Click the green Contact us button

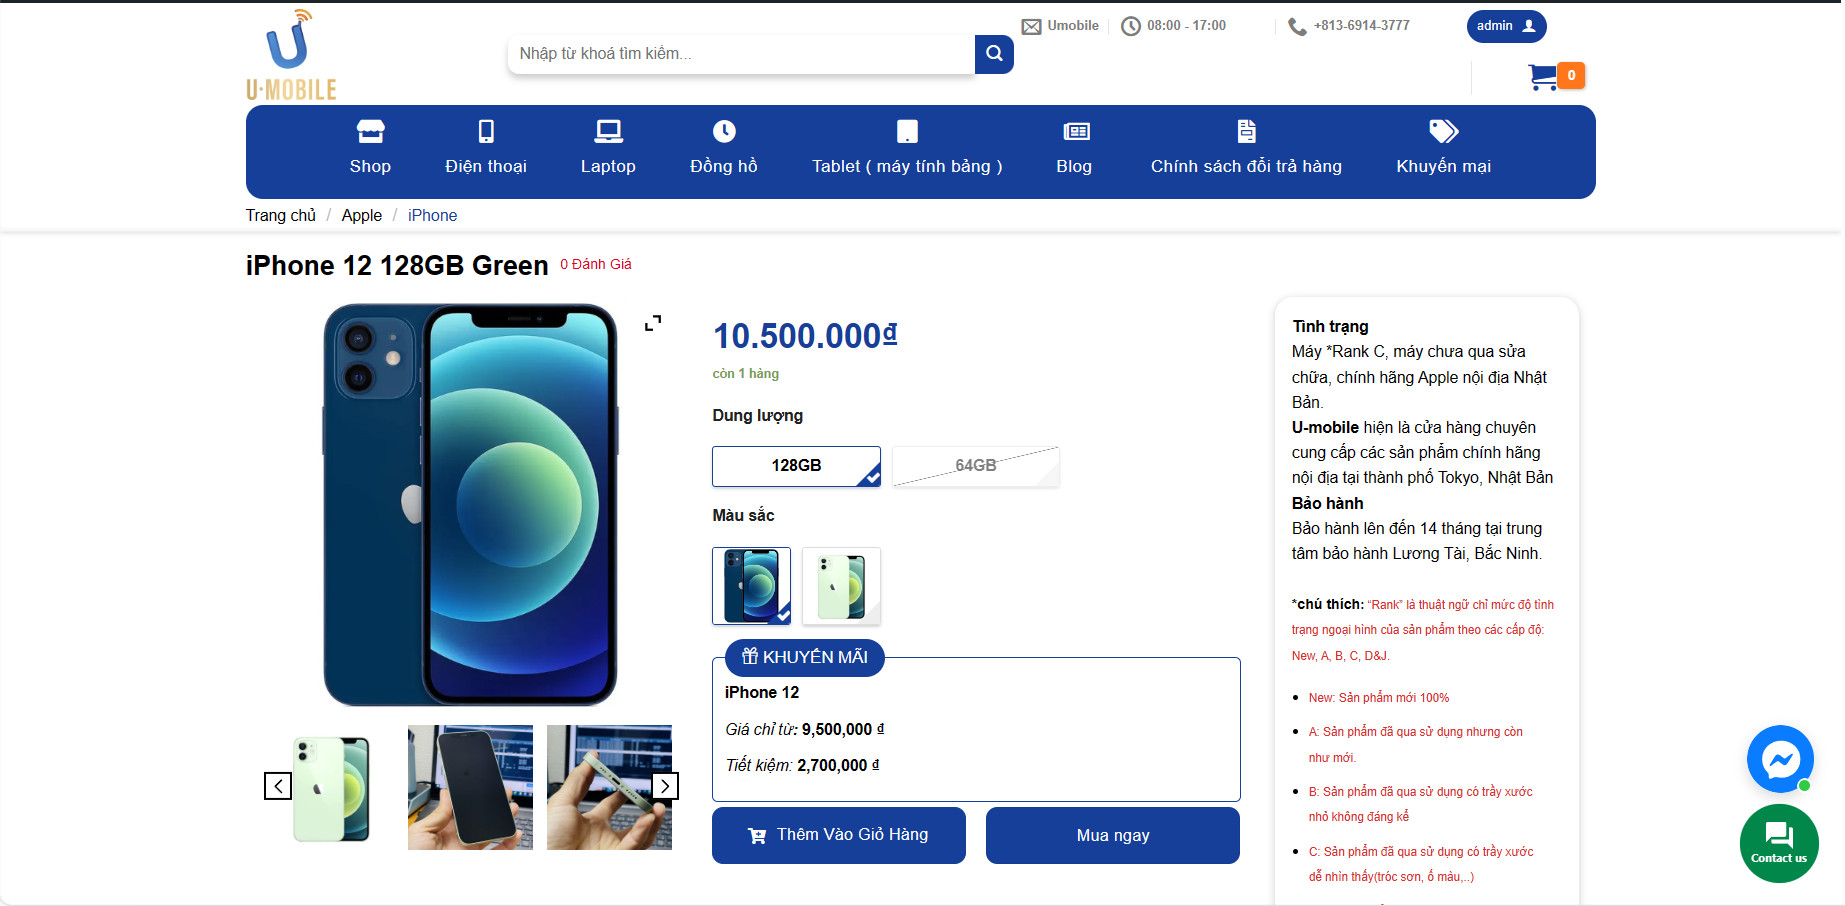(1779, 843)
